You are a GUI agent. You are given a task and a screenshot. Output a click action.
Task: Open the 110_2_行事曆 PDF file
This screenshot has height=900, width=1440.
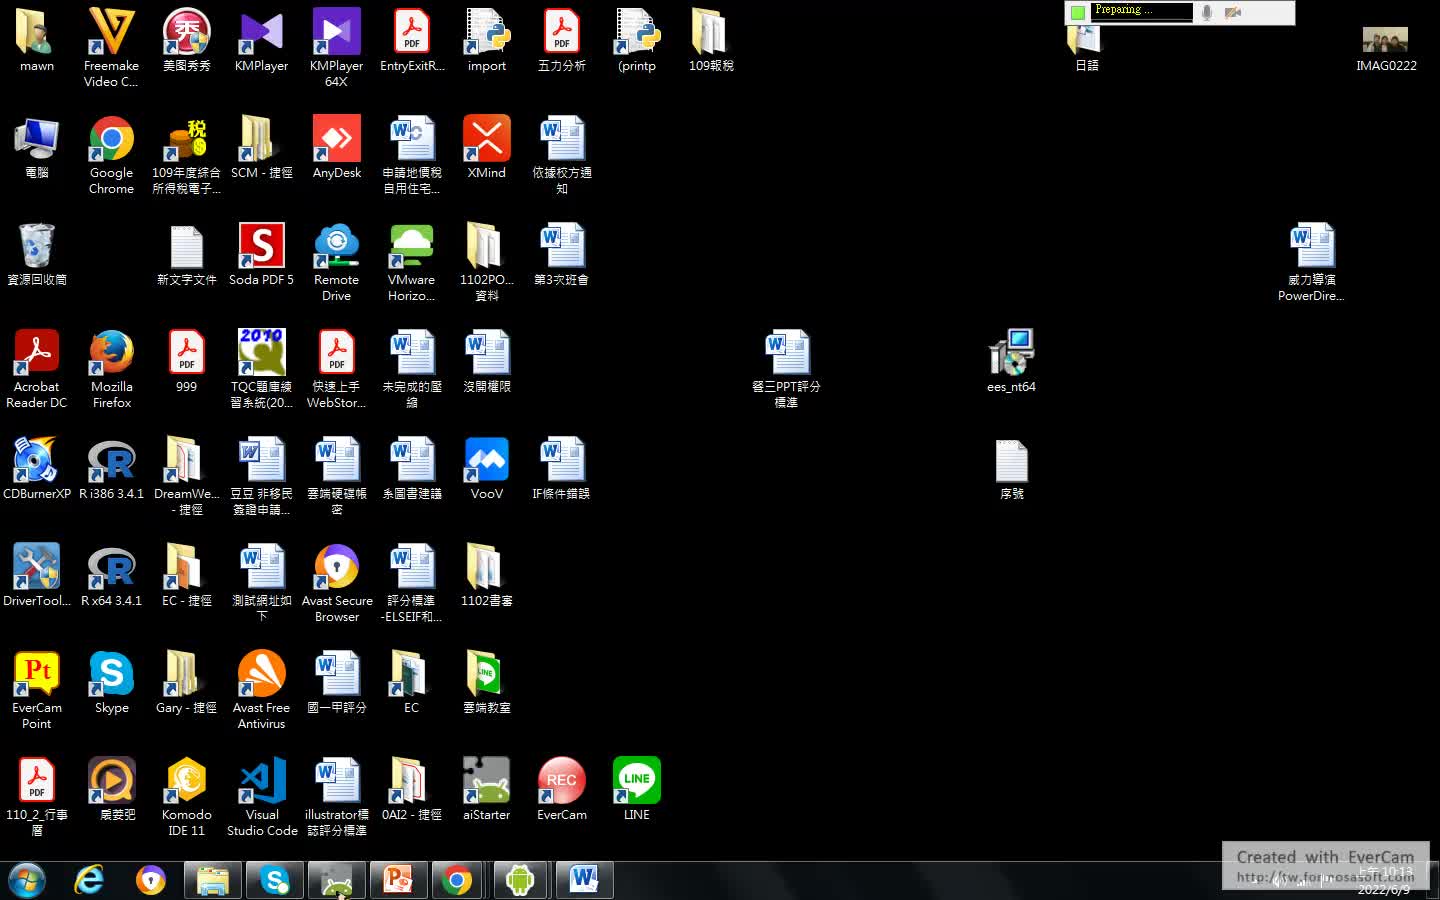[x=36, y=797]
